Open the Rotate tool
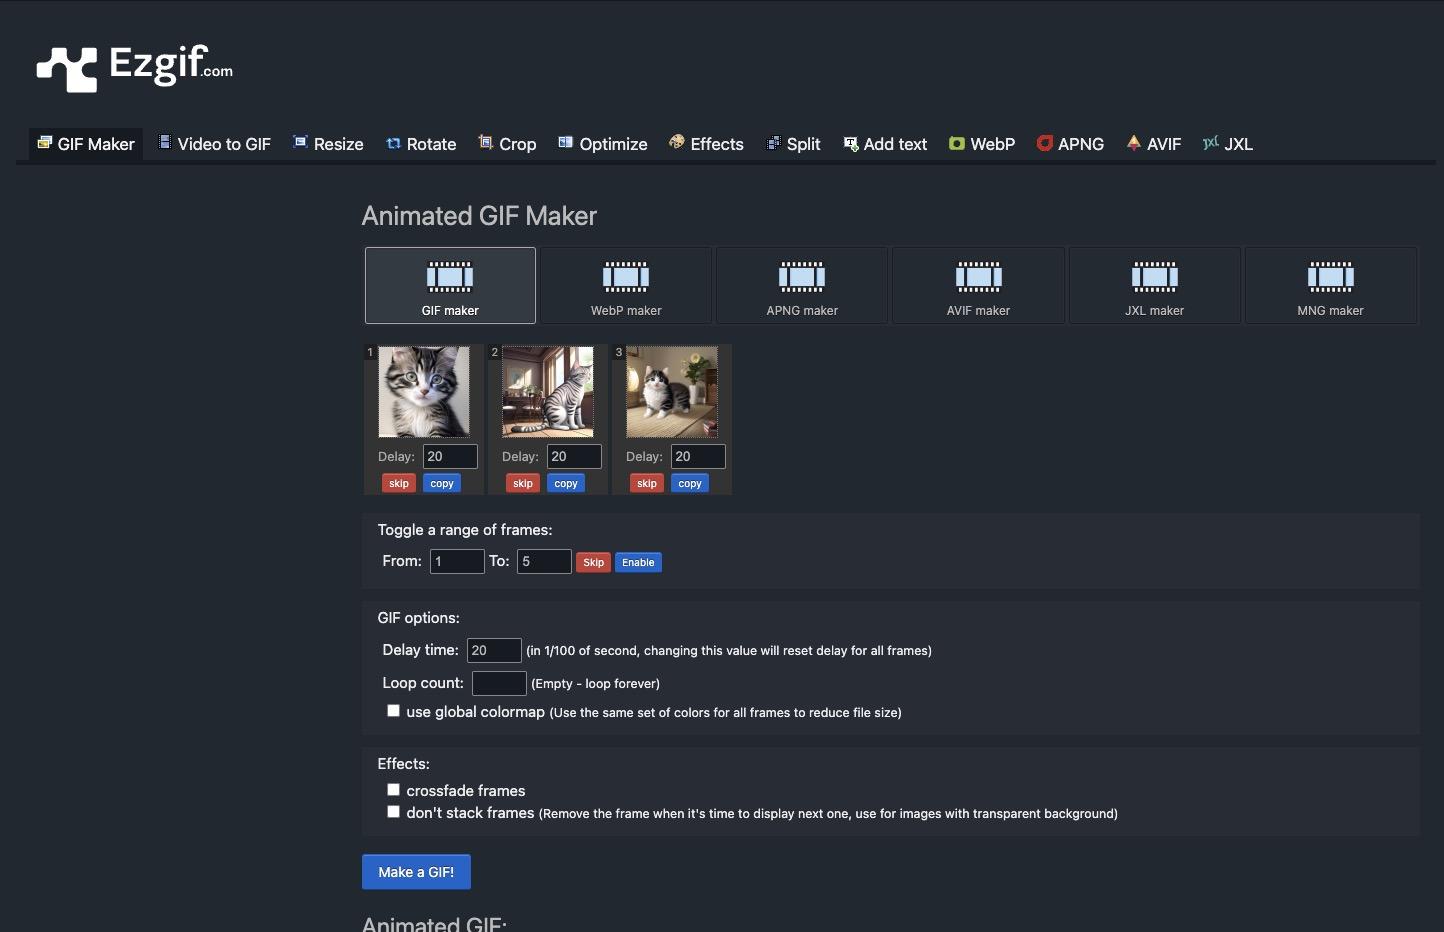 coord(421,144)
